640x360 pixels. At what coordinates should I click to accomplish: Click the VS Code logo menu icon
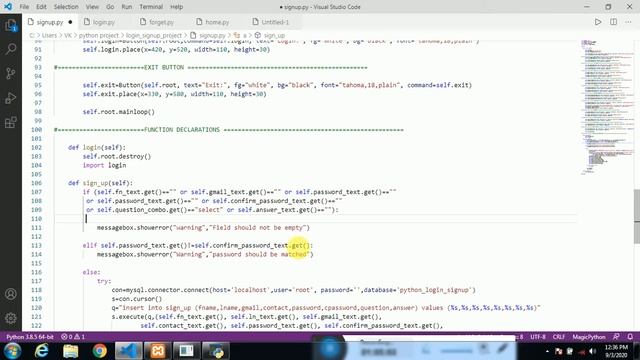(x=8, y=7)
